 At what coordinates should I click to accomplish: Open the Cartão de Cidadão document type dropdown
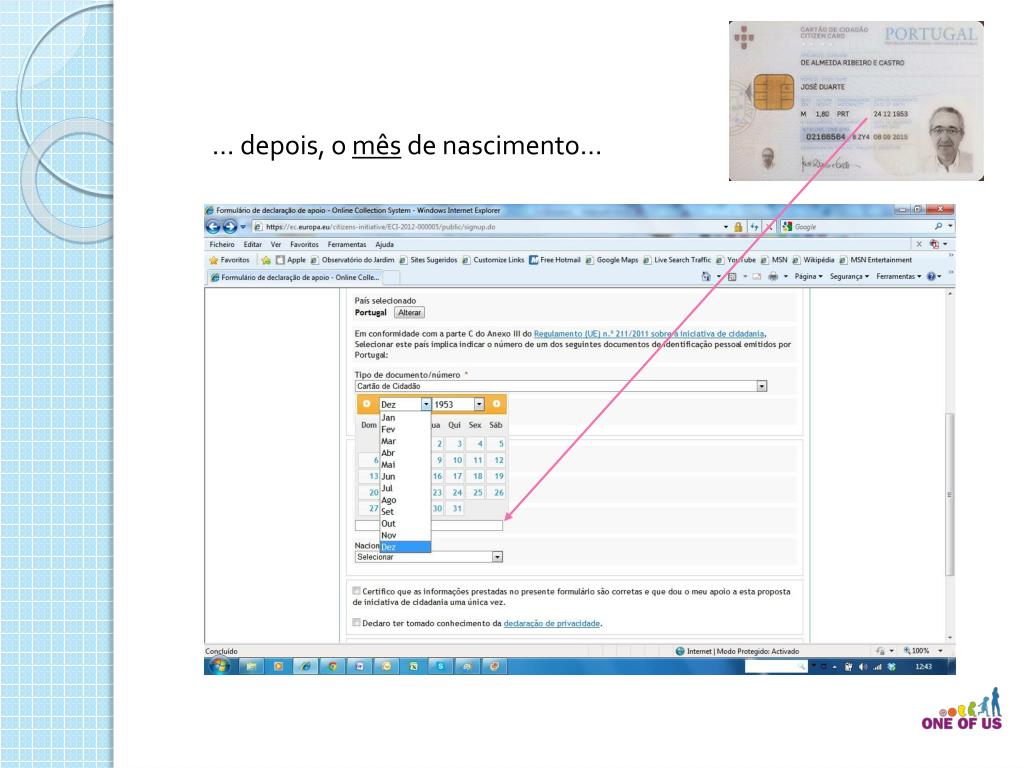point(560,386)
